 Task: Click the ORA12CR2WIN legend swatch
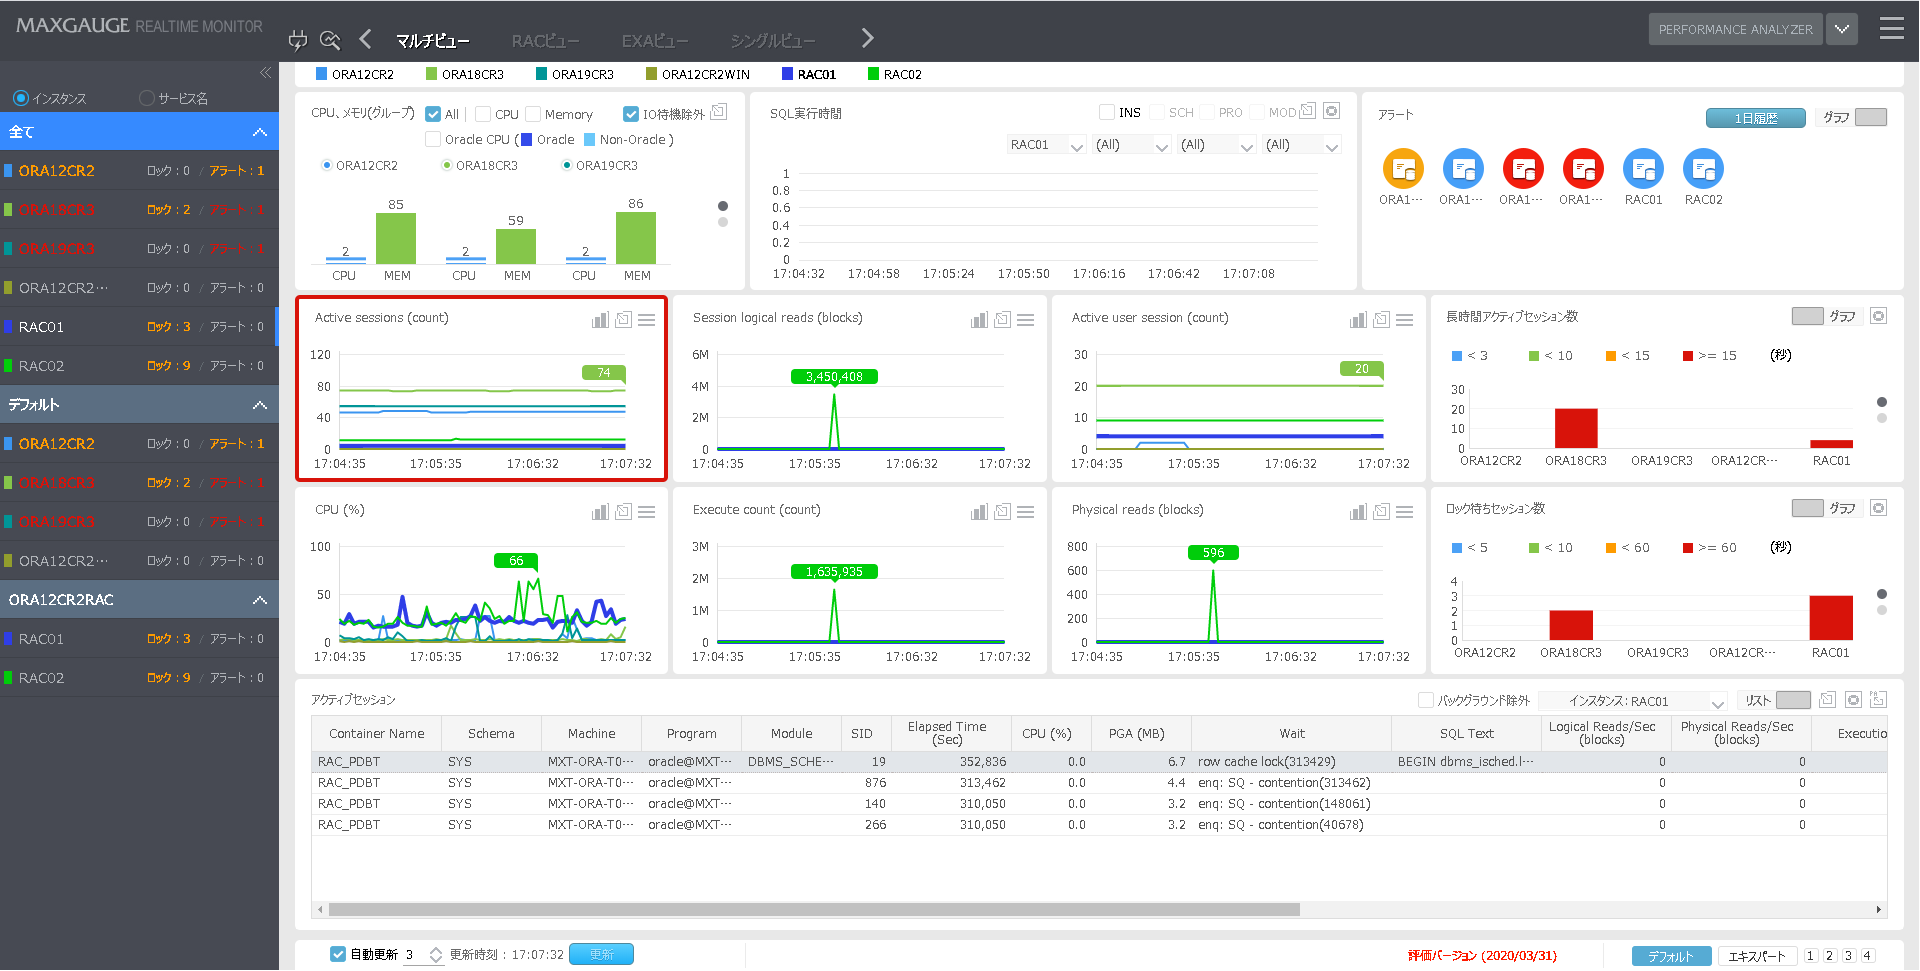click(651, 74)
